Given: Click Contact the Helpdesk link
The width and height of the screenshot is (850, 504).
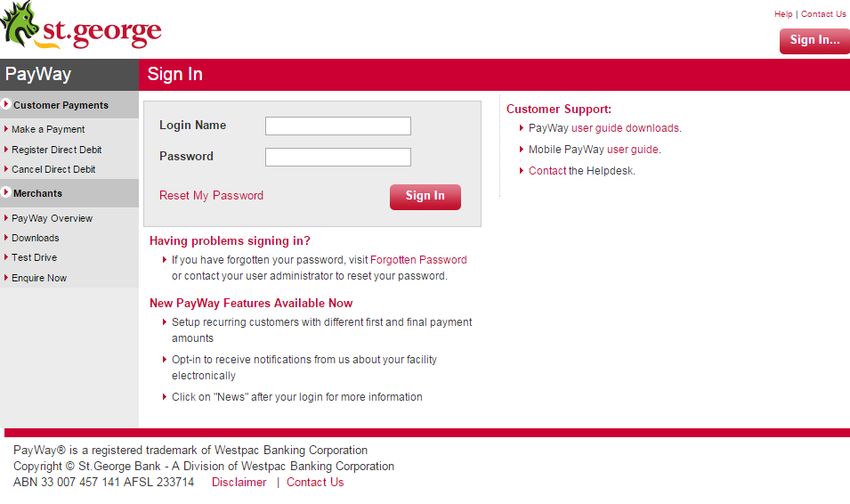Looking at the screenshot, I should pyautogui.click(x=547, y=171).
